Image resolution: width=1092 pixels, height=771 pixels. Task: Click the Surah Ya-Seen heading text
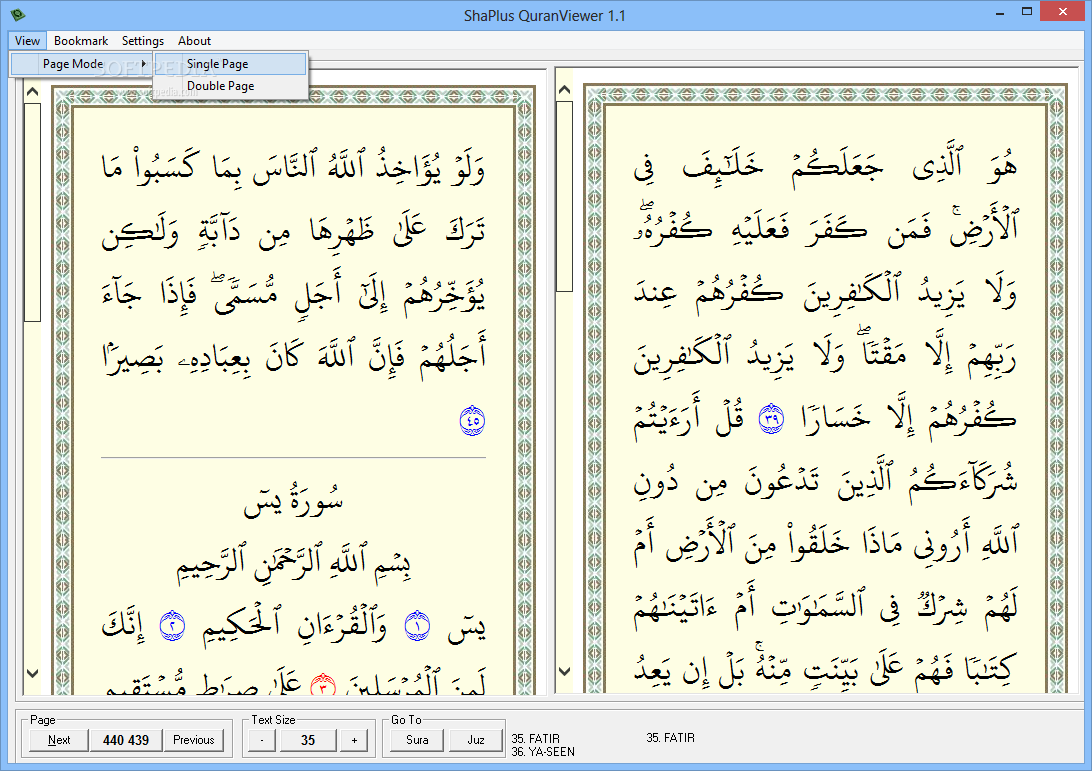(293, 499)
